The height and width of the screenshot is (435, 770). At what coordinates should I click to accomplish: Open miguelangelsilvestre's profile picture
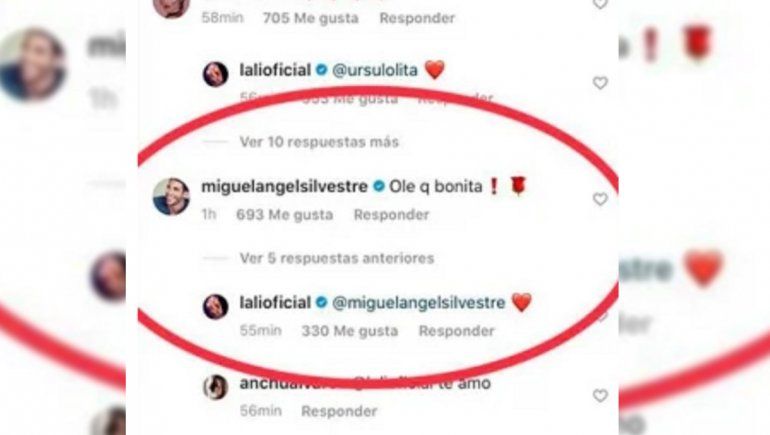[x=171, y=196]
